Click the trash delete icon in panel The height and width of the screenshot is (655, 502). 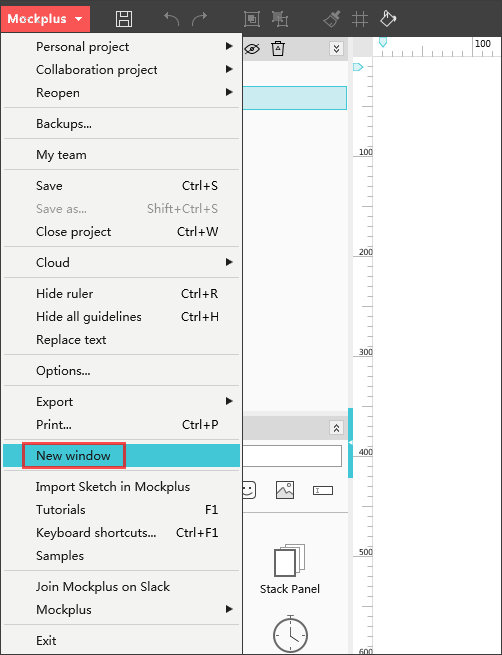[278, 48]
